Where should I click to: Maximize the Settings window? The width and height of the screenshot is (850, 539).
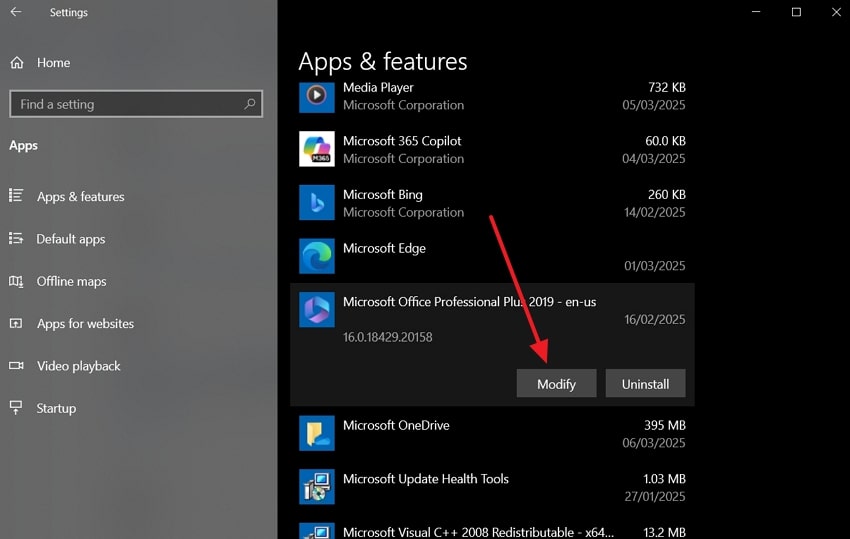click(x=796, y=11)
